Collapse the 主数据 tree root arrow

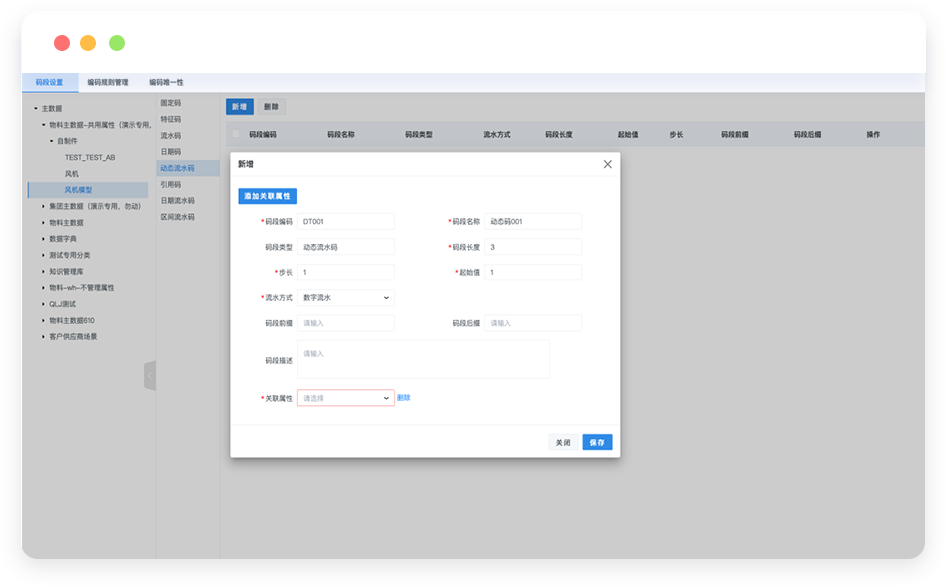click(36, 108)
